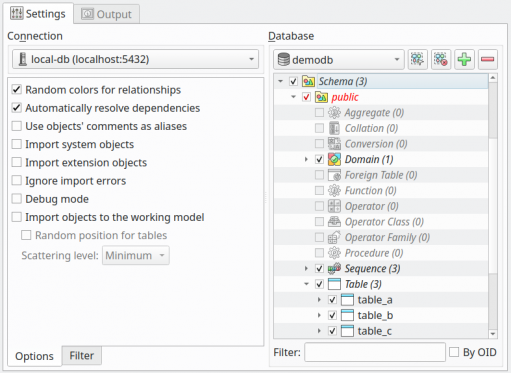Click the red minus collapse-all icon
Screen dimensions: 511x373
click(x=488, y=60)
